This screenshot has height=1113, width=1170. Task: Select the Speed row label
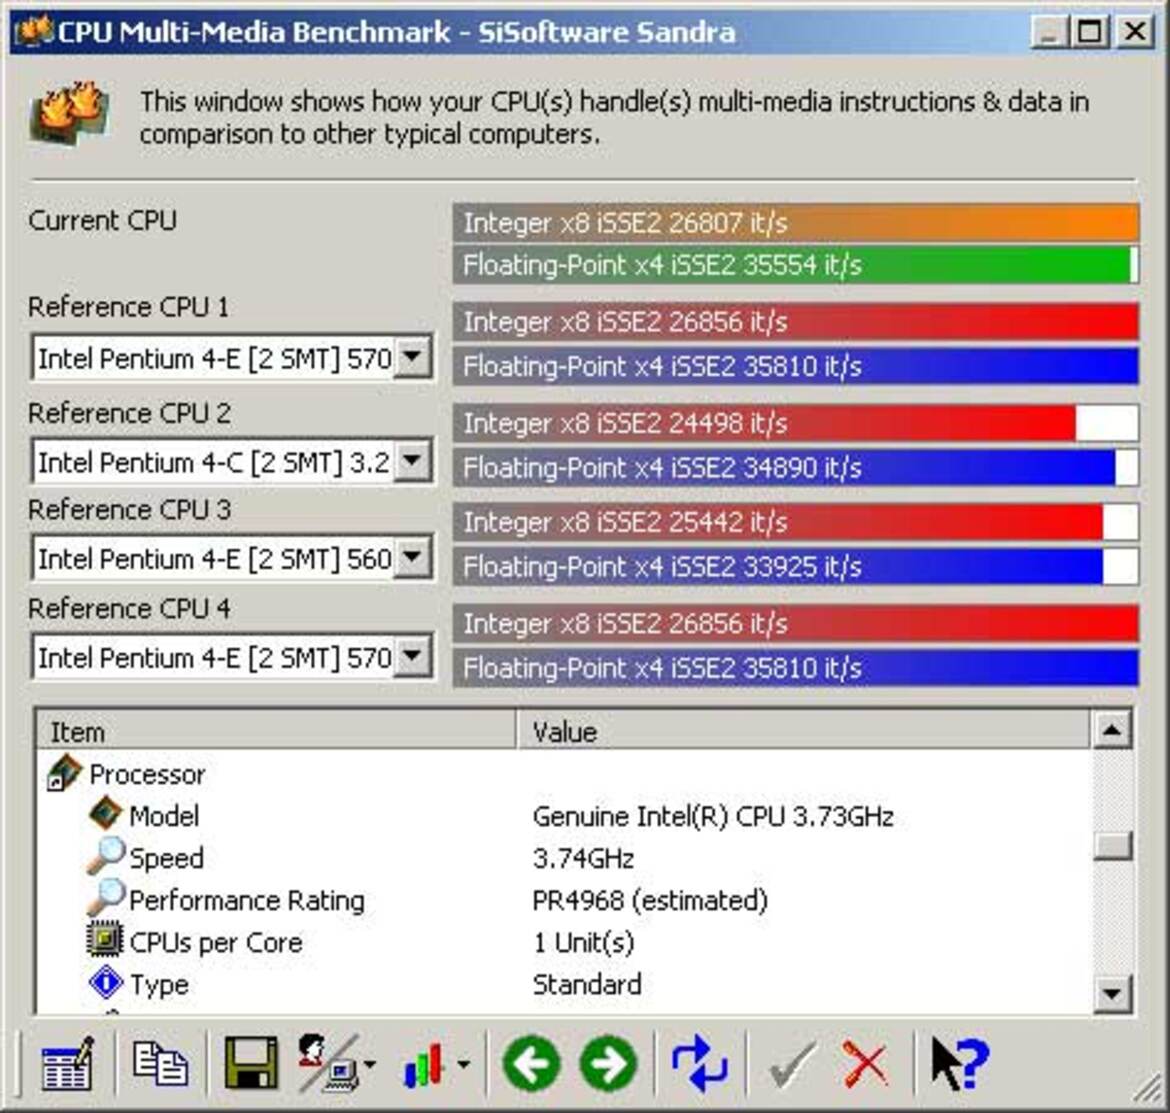pos(166,859)
